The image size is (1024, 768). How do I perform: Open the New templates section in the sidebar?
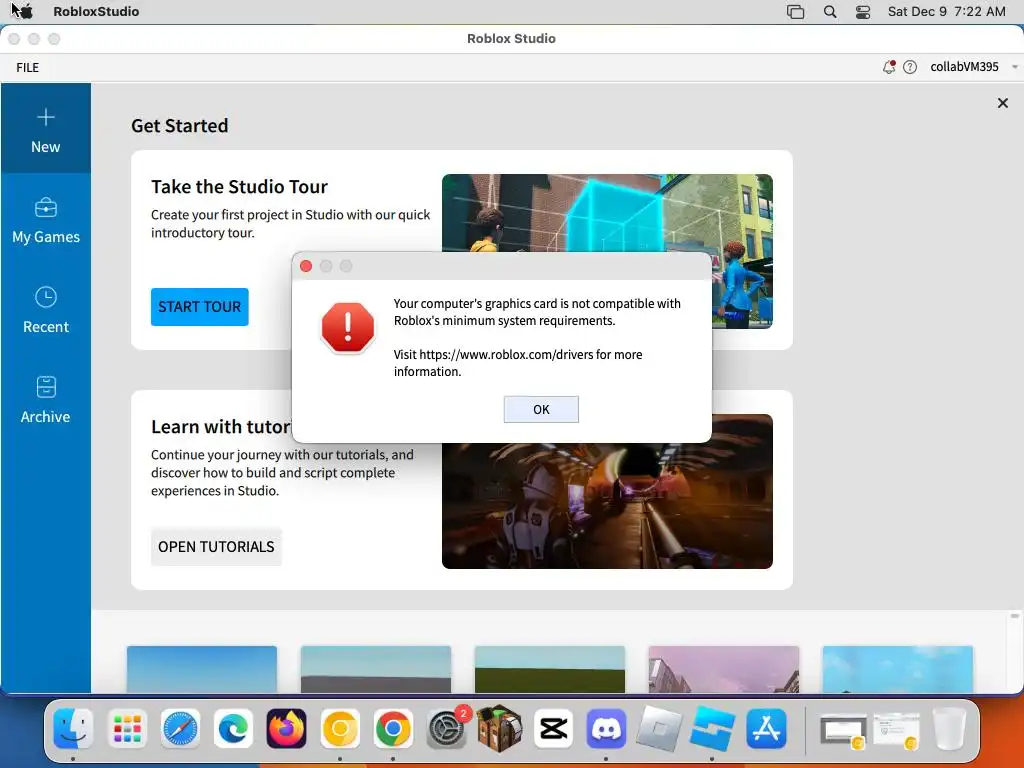pyautogui.click(x=46, y=129)
